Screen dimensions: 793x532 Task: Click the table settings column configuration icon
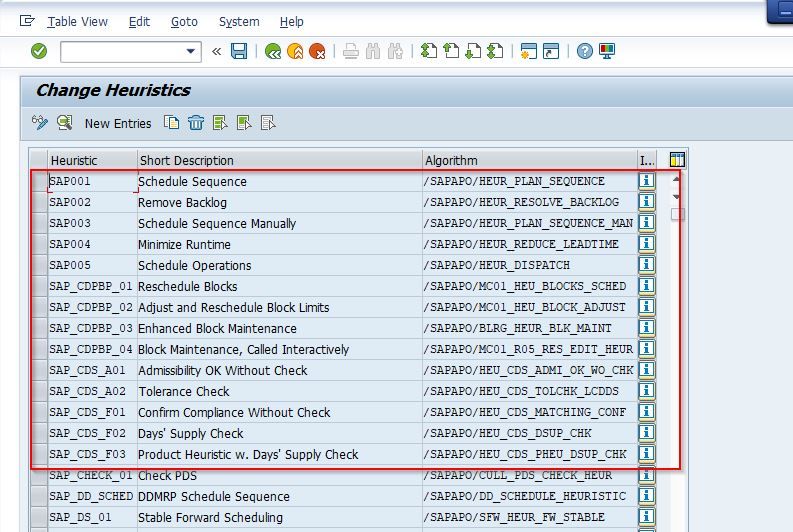point(677,159)
